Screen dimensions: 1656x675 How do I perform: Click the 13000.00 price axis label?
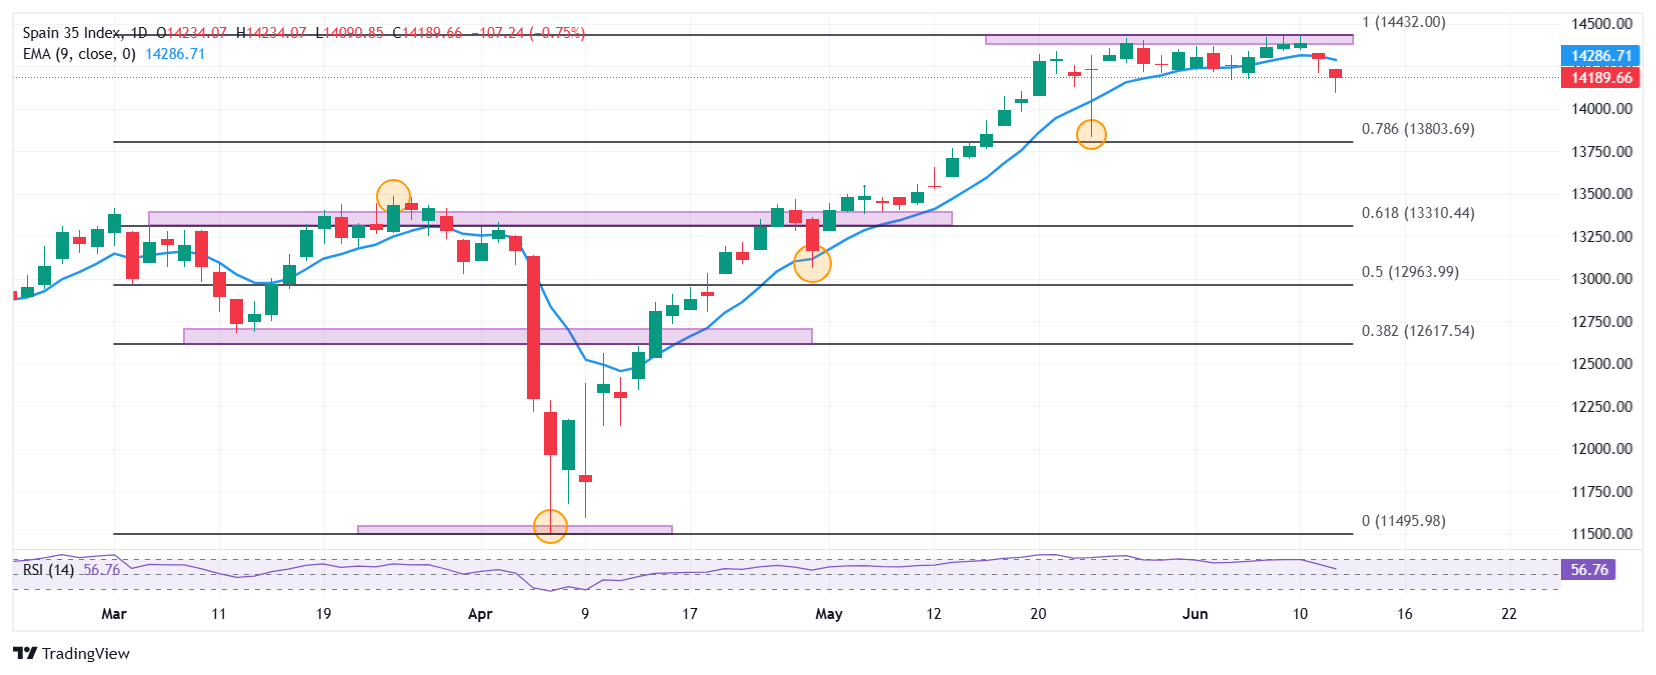pyautogui.click(x=1602, y=279)
